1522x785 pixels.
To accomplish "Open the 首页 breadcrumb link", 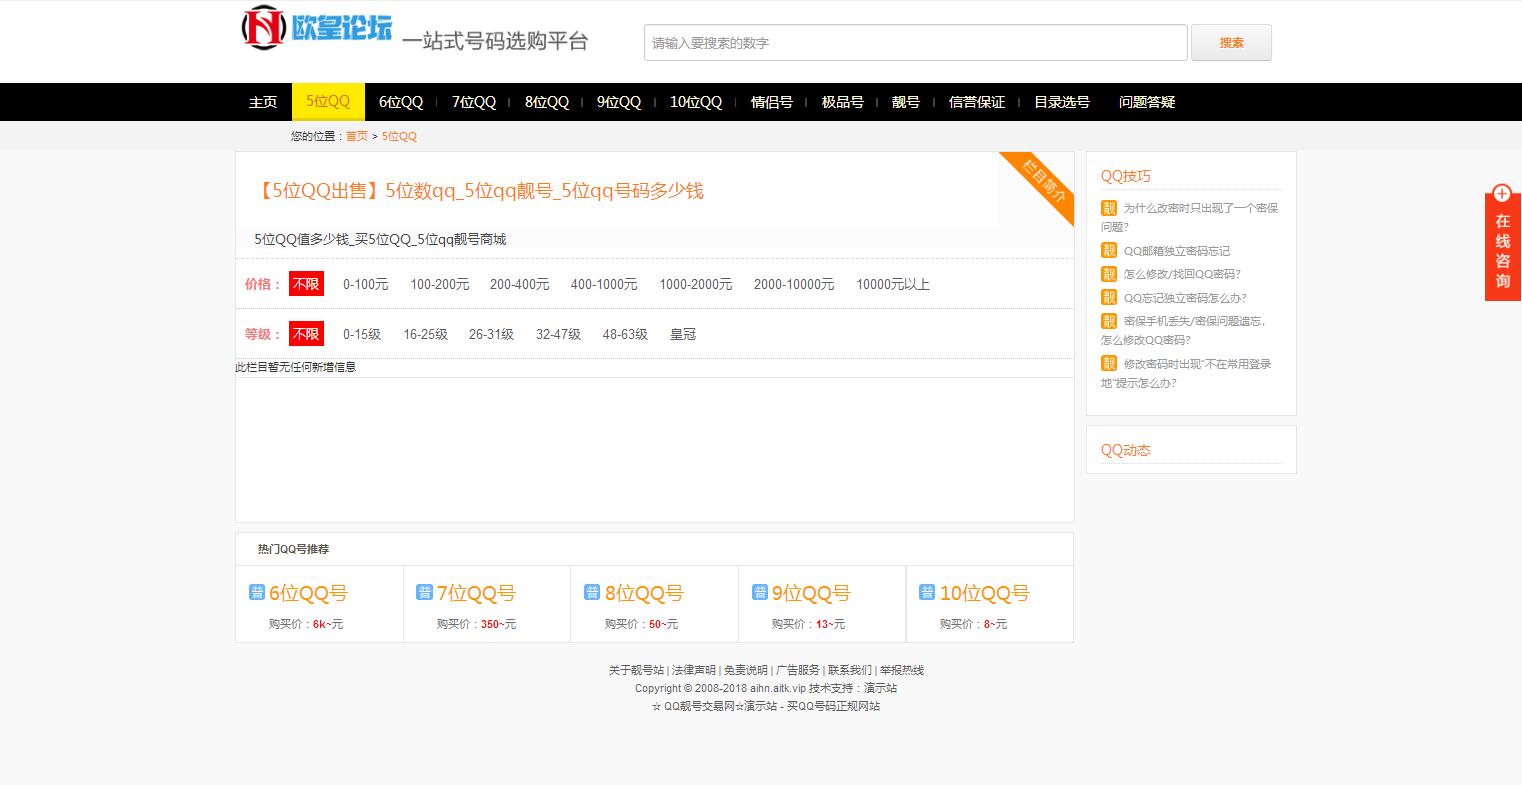I will 356,136.
